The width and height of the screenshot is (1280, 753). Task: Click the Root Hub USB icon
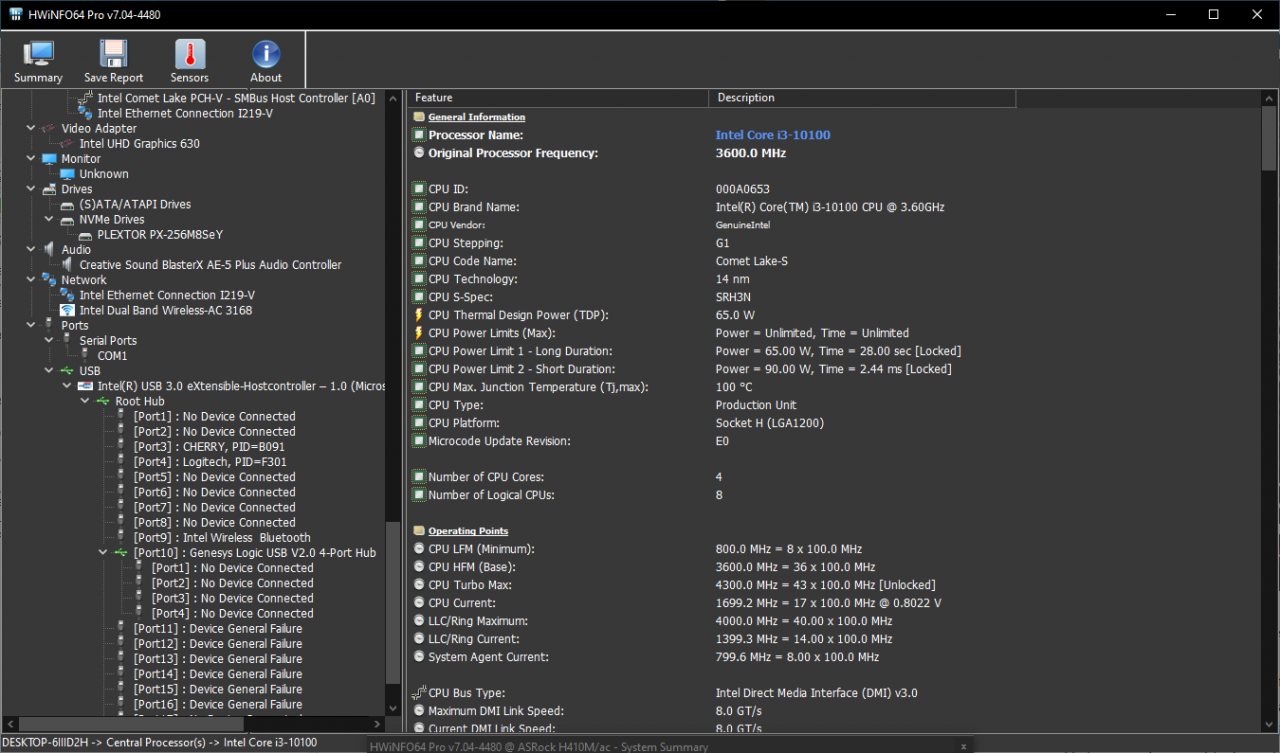pos(104,401)
